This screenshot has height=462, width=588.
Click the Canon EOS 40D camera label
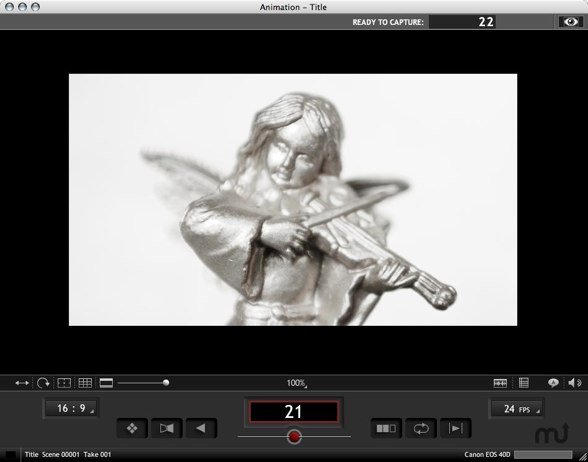(x=487, y=454)
